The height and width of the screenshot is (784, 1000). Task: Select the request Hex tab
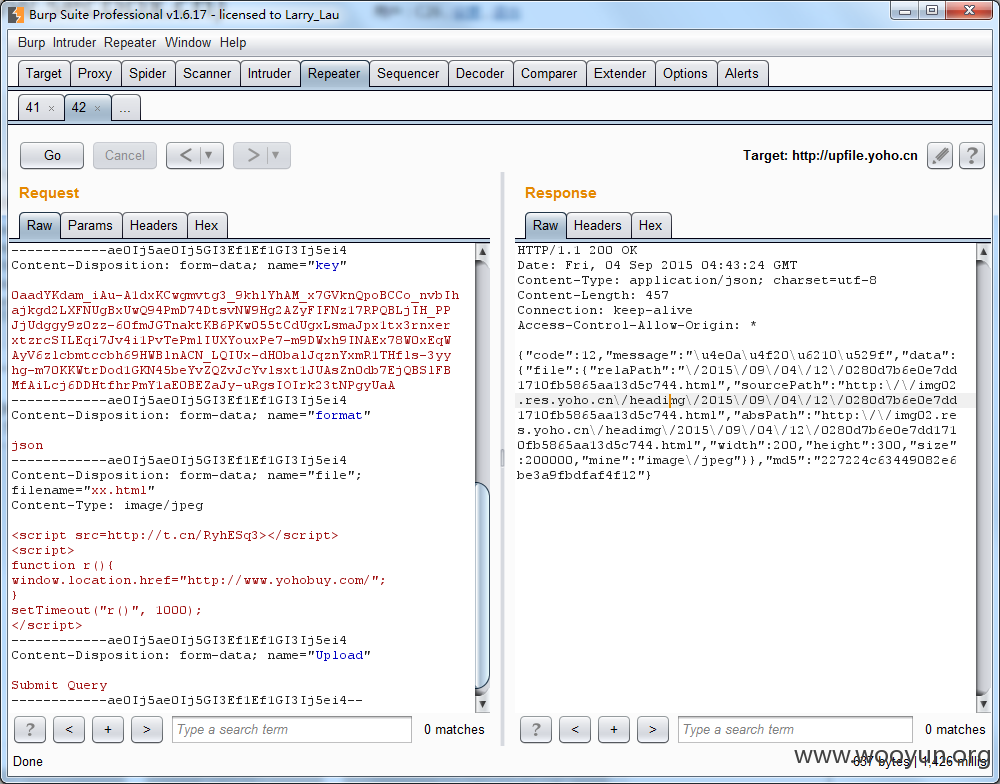coord(207,225)
